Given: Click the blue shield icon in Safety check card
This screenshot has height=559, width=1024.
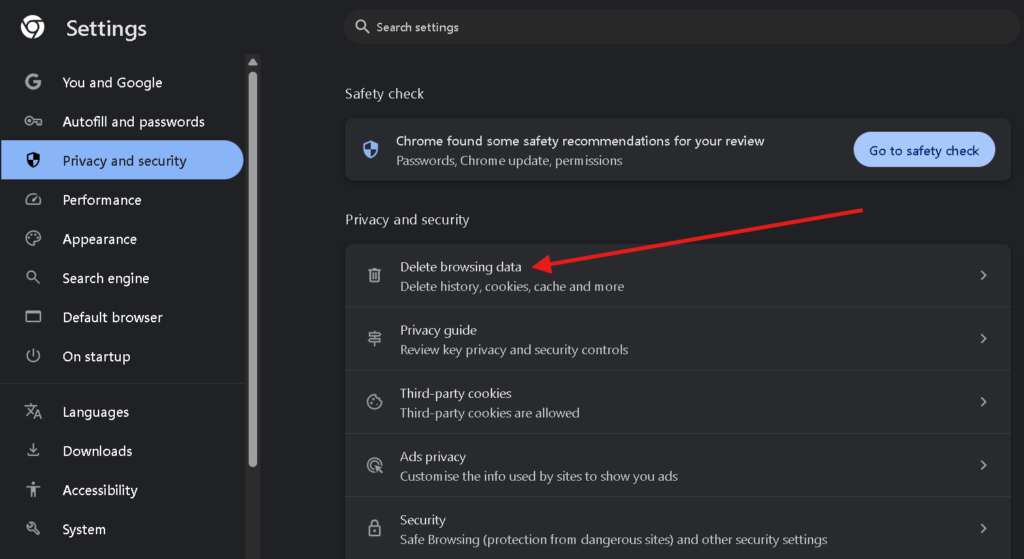Looking at the screenshot, I should (370, 150).
